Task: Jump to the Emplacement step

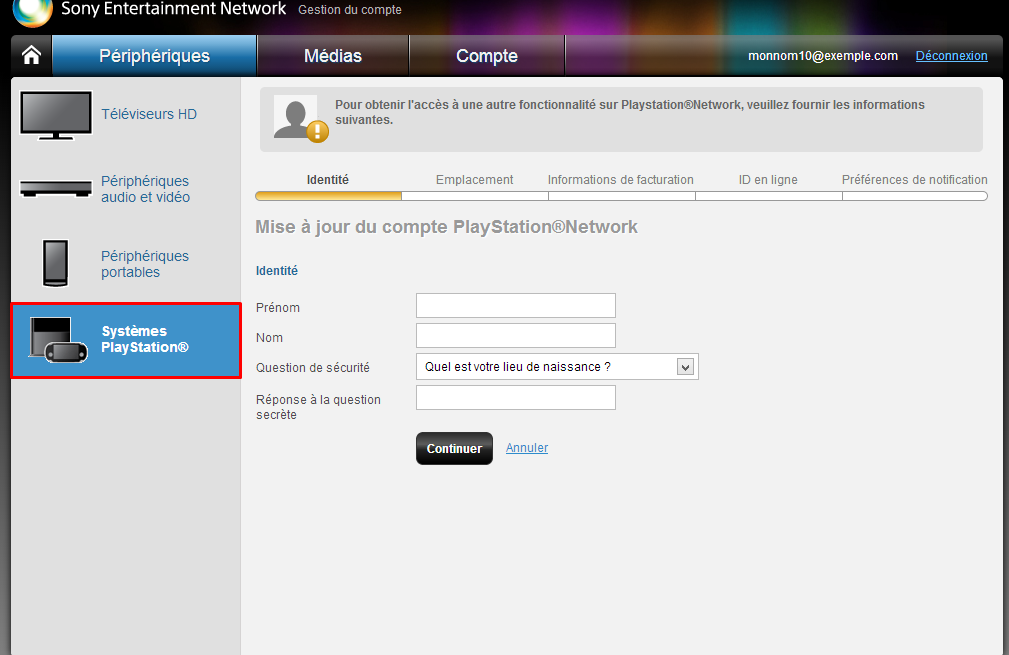Action: (x=474, y=180)
